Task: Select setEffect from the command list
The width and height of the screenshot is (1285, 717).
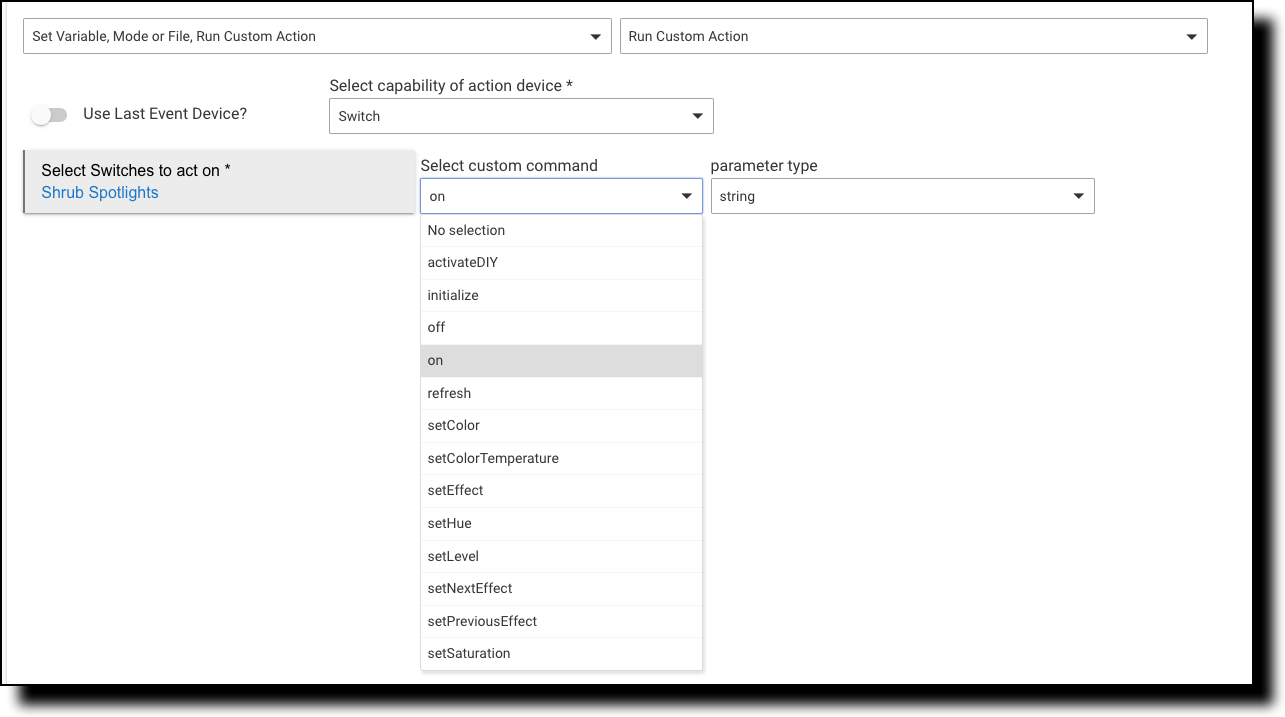Action: (561, 491)
